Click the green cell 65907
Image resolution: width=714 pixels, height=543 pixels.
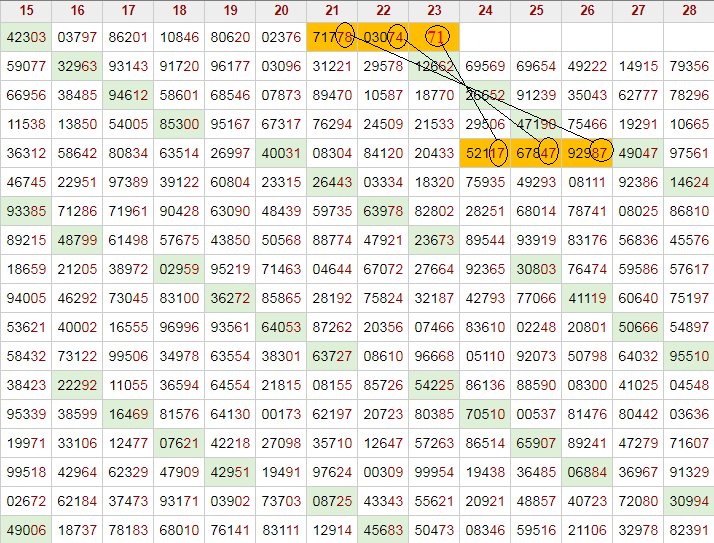(536, 443)
